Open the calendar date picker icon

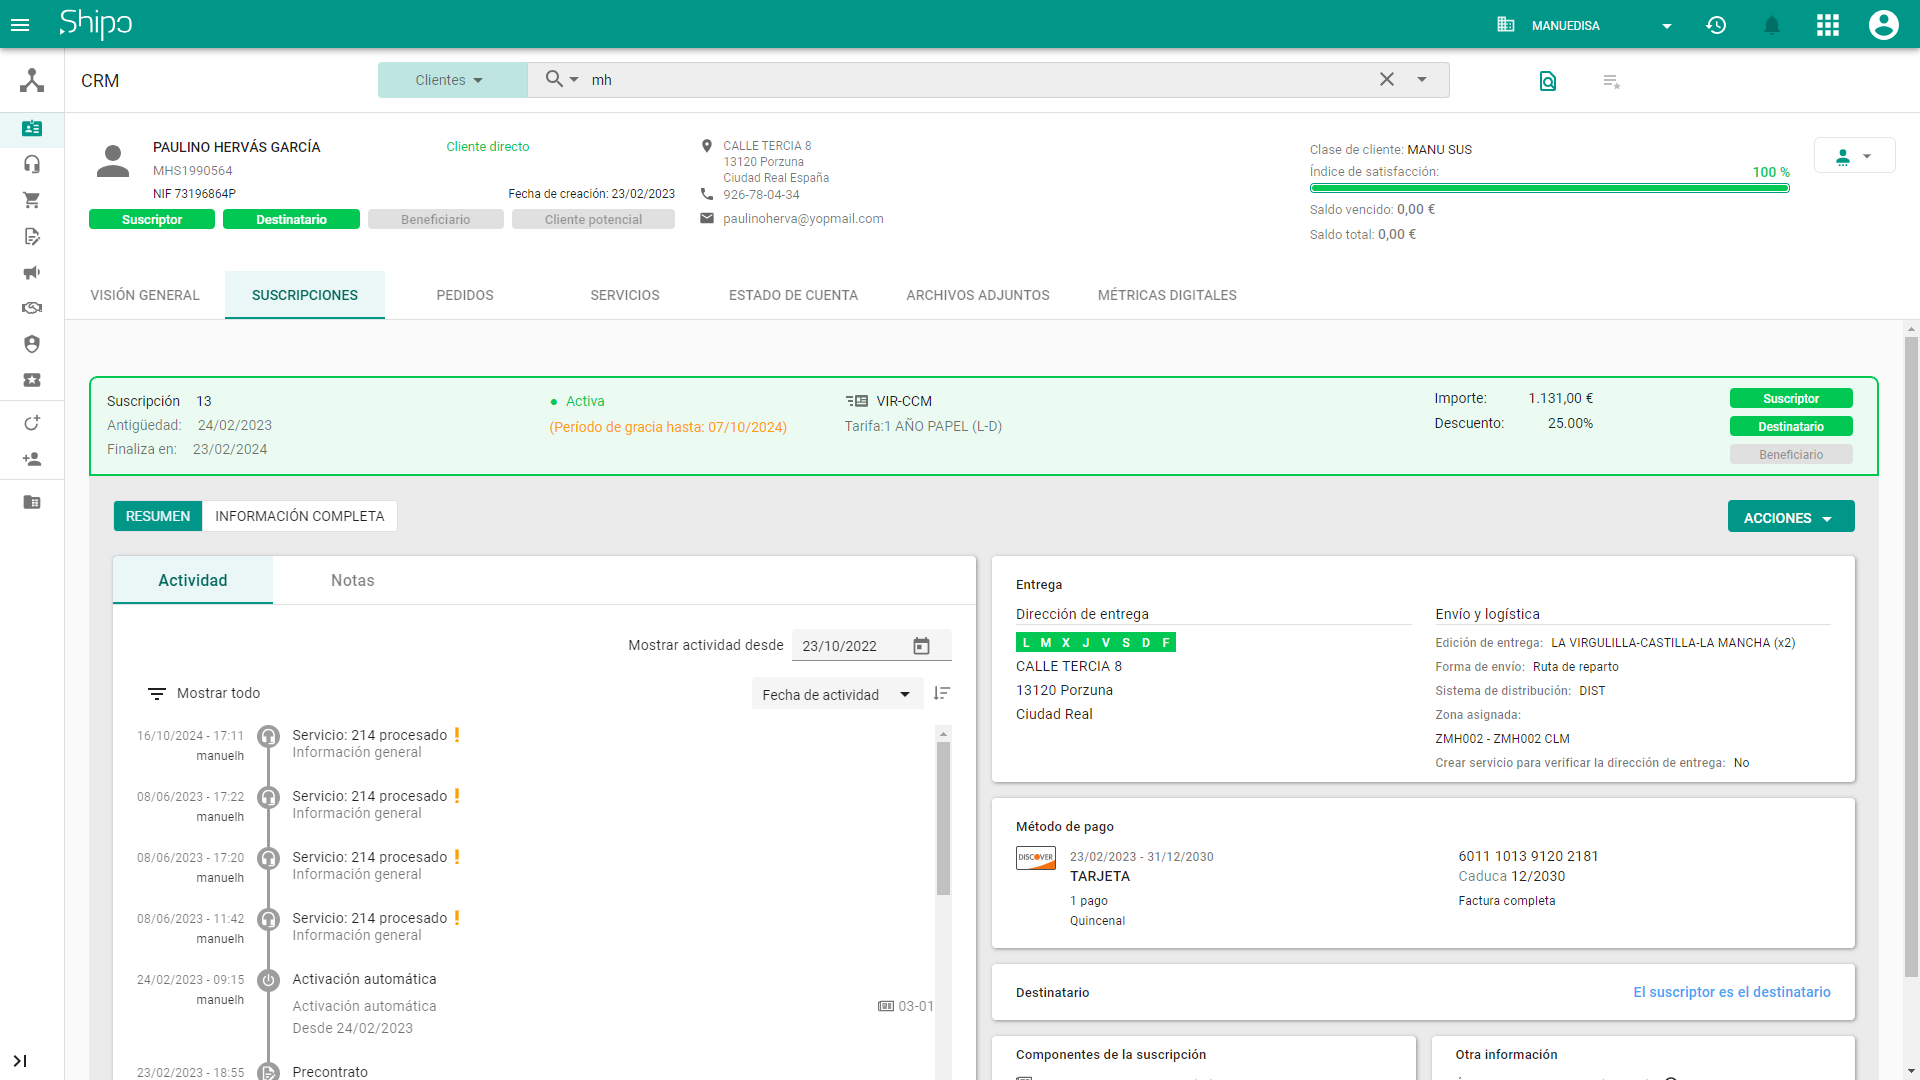[x=921, y=646]
